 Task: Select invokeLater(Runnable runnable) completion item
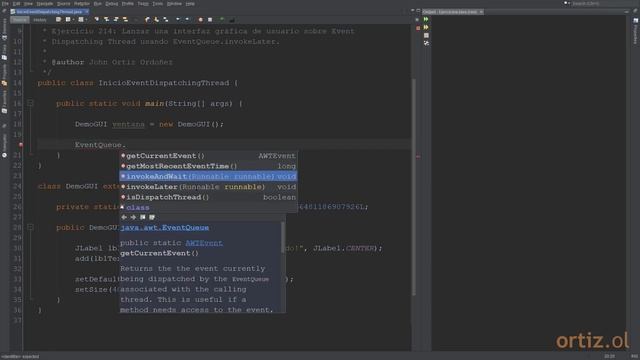208,187
